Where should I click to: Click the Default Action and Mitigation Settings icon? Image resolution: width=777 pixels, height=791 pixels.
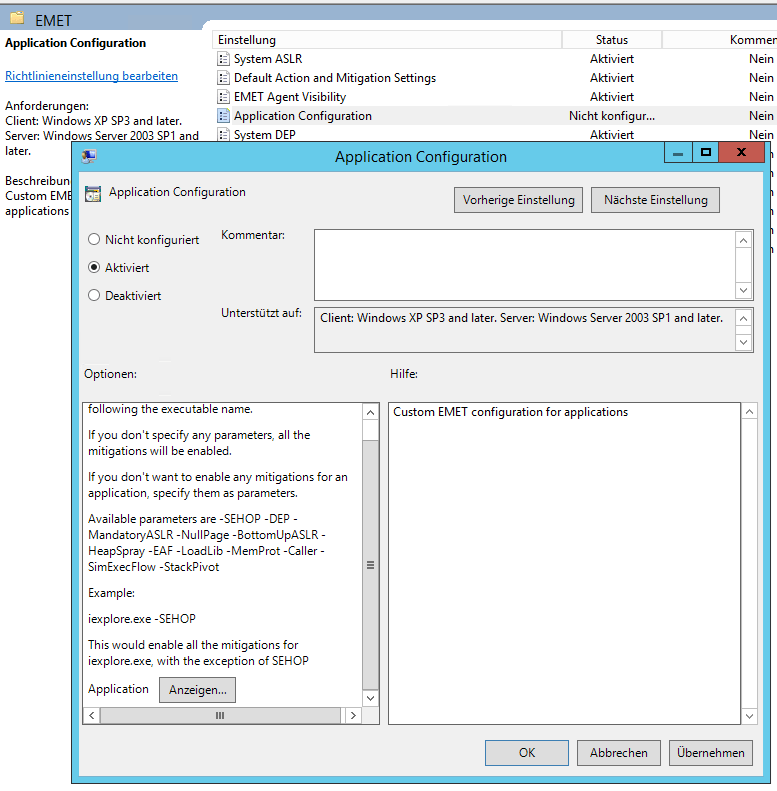[223, 78]
